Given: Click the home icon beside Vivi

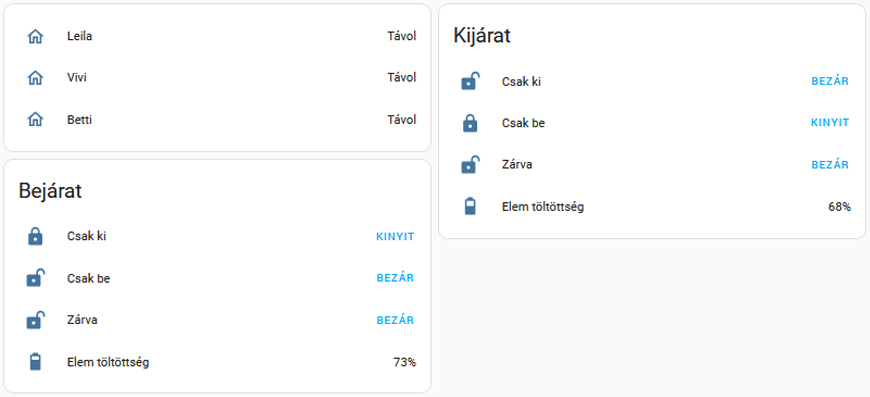Looking at the screenshot, I should pos(35,78).
